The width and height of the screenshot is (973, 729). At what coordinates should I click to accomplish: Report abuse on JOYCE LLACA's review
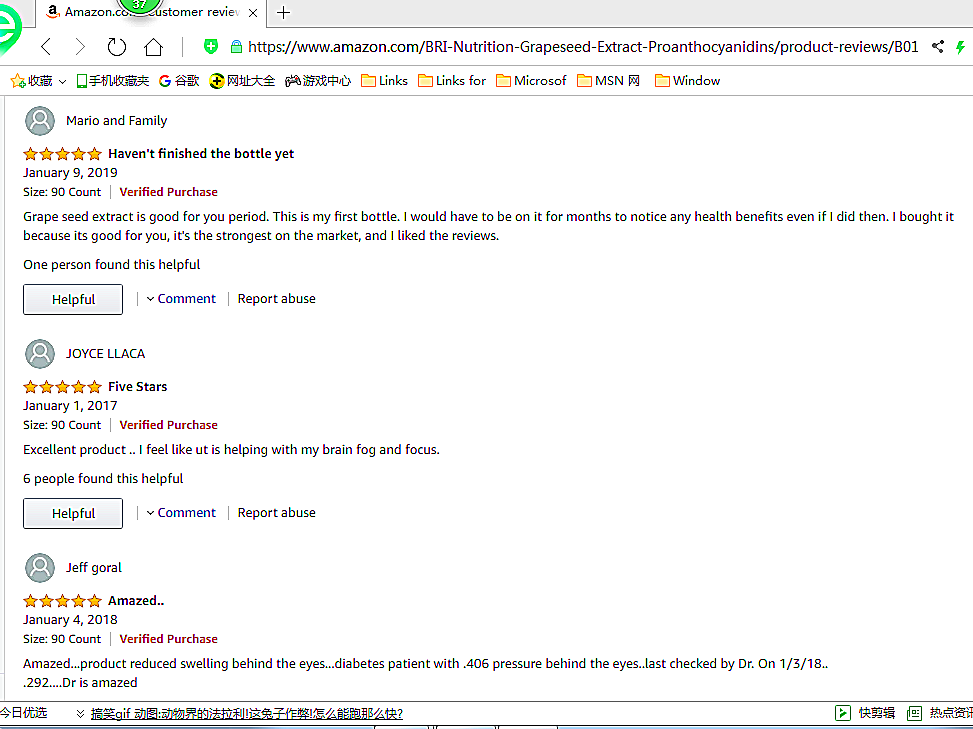[276, 513]
